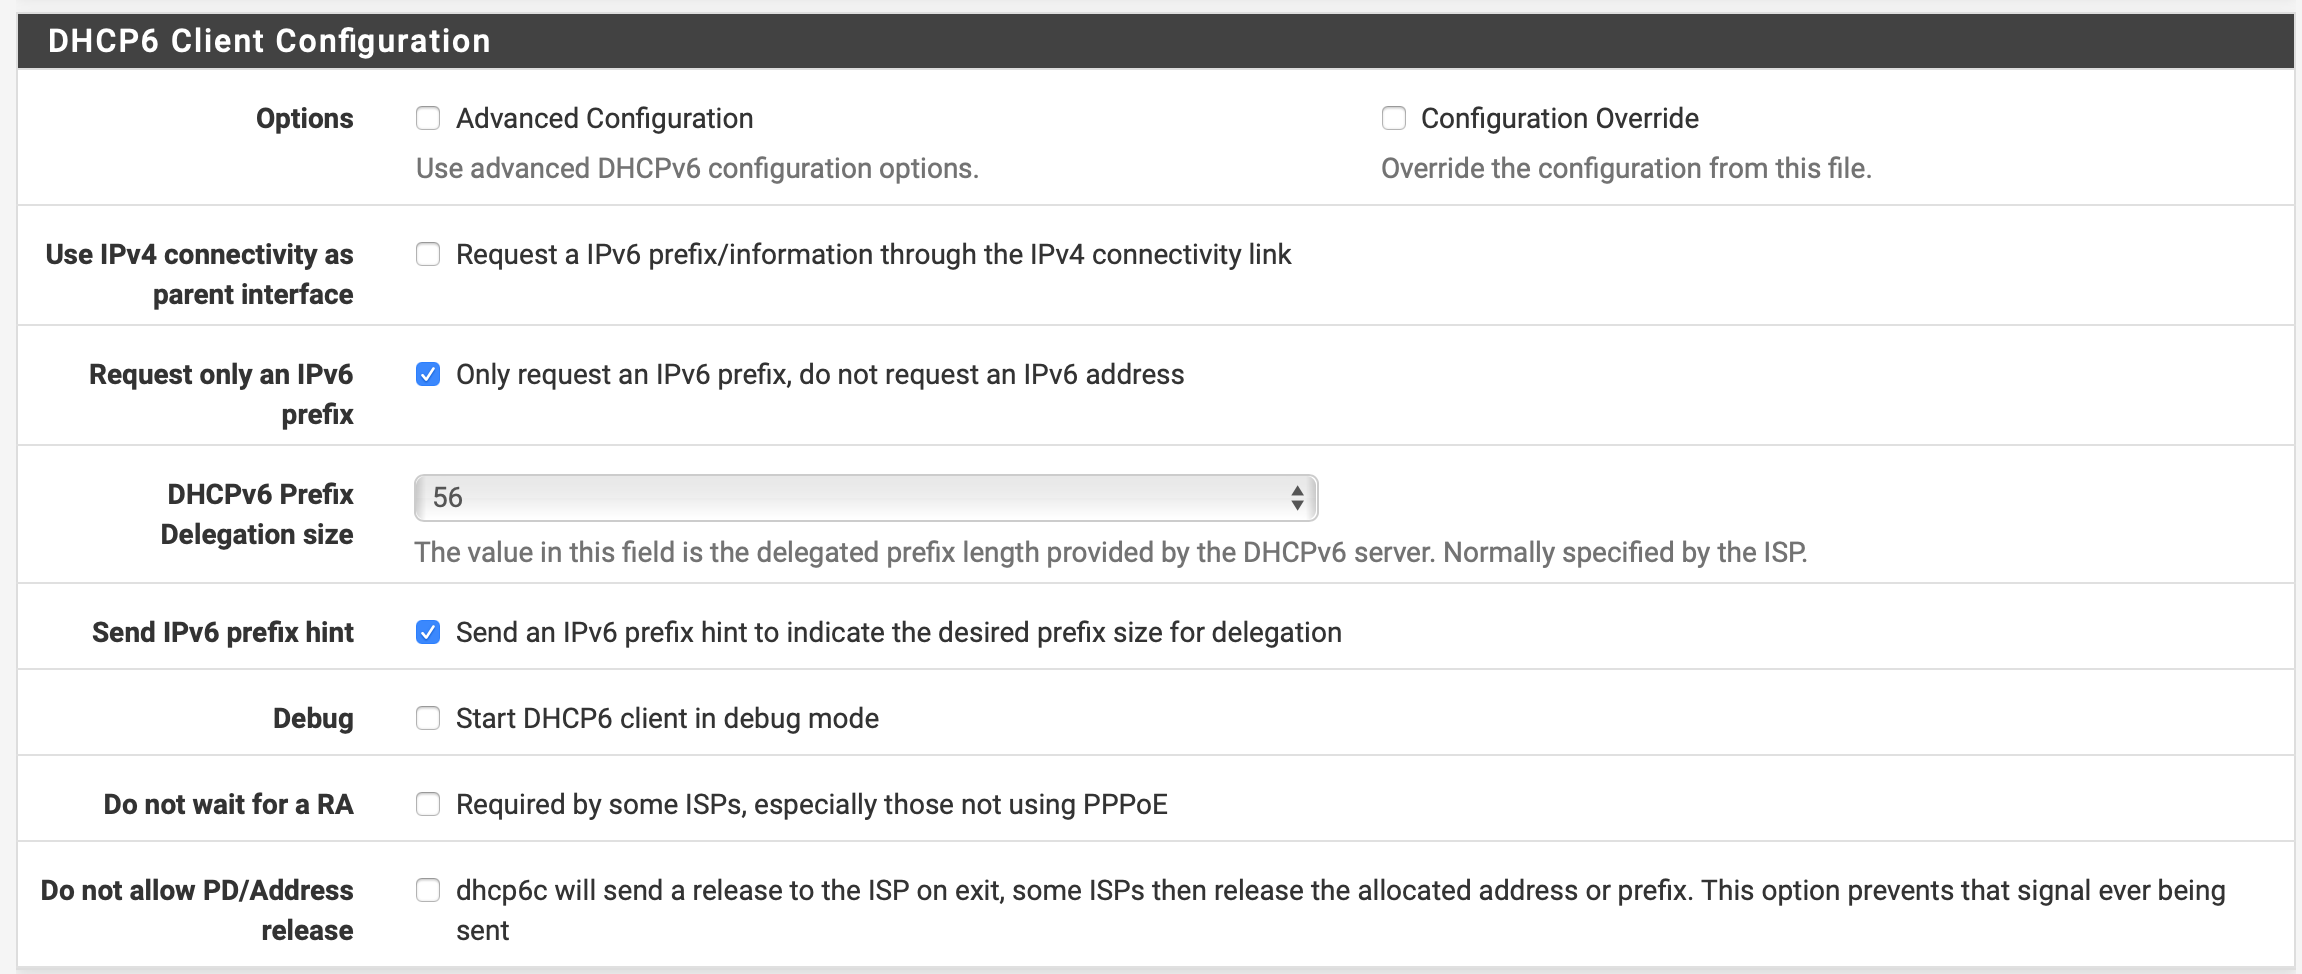This screenshot has width=2302, height=974.
Task: Click the Configuration Override label text
Action: 1559,119
